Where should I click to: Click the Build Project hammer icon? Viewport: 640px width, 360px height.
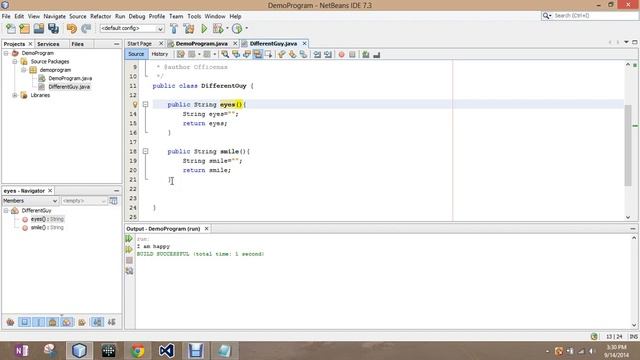click(174, 29)
